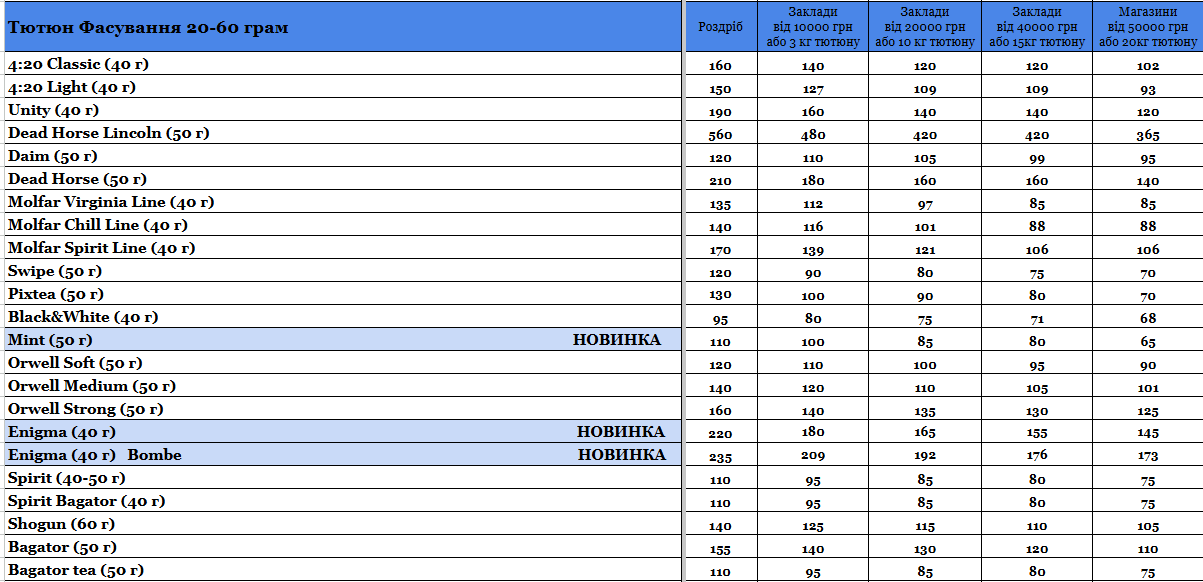
Task: Click the 'НОВИНКА' label in the Mint row
Action: click(x=617, y=340)
